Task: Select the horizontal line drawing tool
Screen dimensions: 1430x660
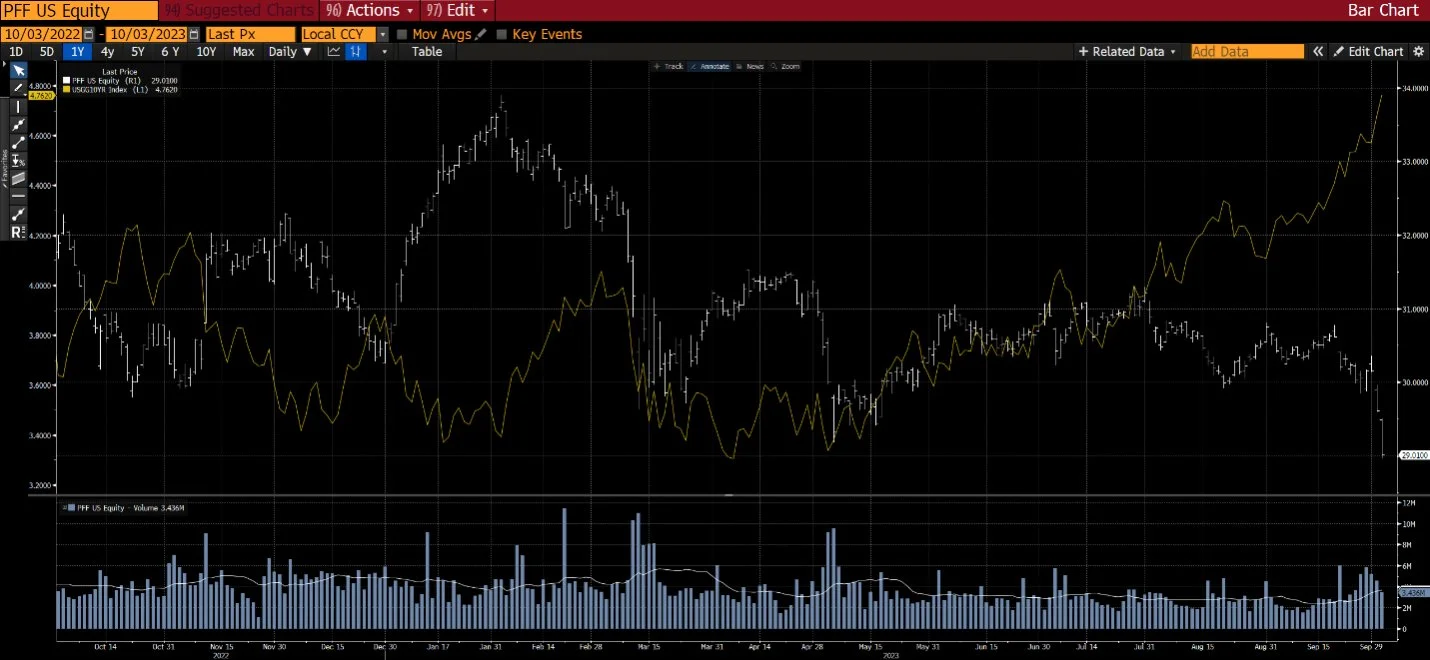Action: 17,196
